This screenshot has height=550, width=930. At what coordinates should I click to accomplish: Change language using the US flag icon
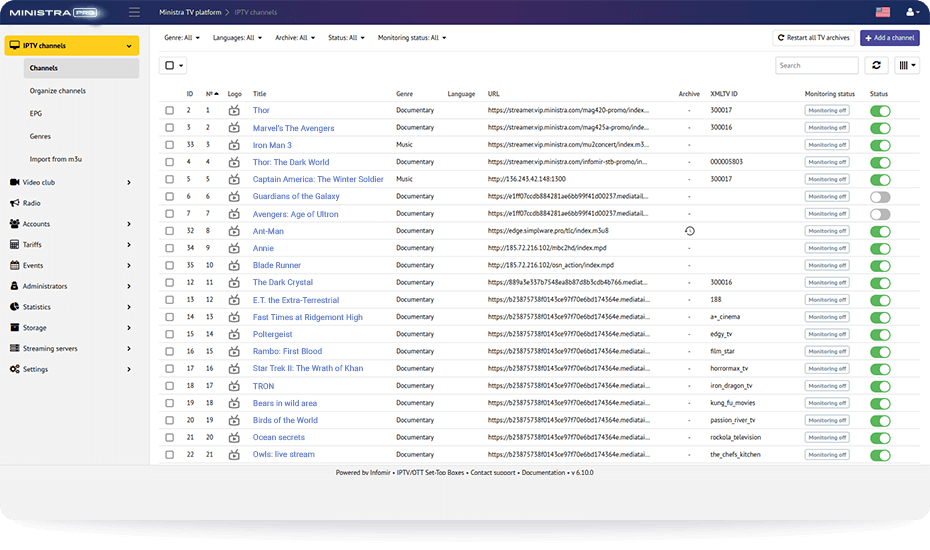882,12
